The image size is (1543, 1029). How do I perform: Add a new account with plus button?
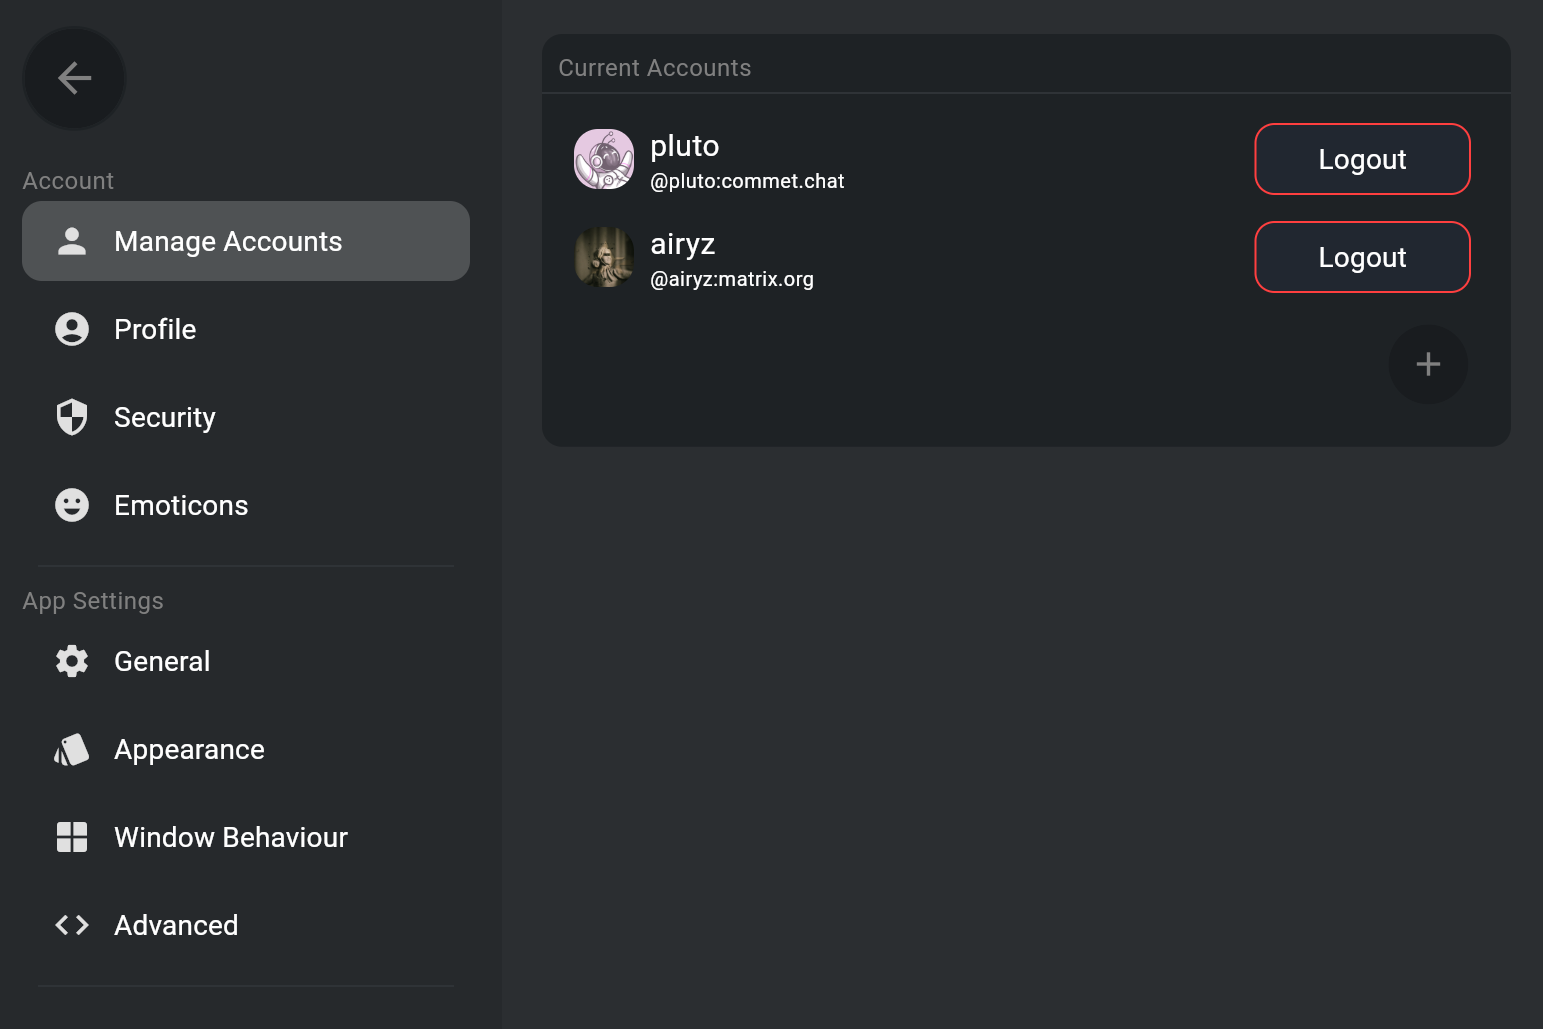tap(1428, 364)
